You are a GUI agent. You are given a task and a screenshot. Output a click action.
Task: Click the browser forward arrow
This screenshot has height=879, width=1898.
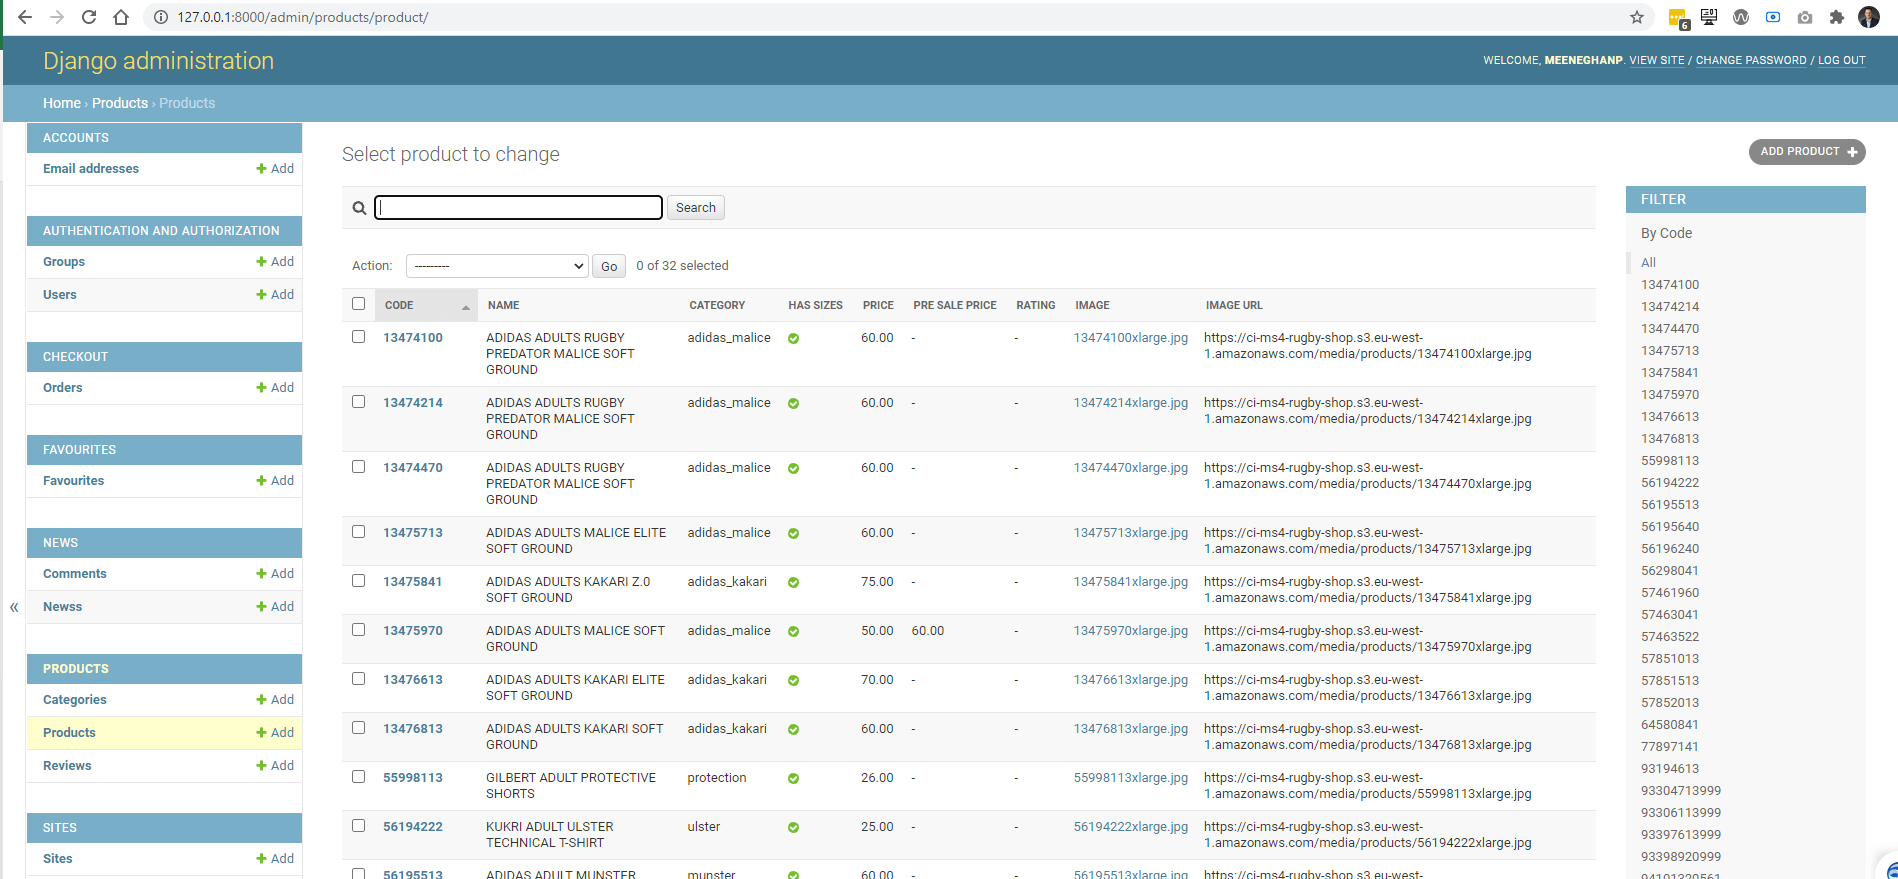pyautogui.click(x=57, y=17)
